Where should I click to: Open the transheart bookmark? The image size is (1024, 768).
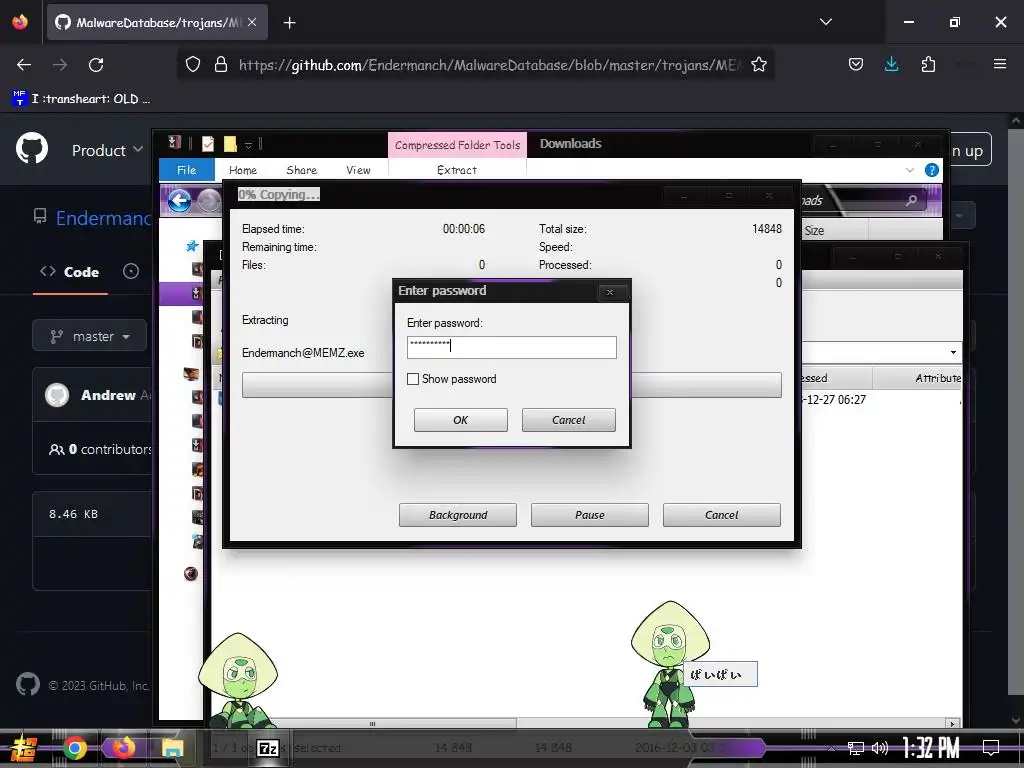point(81,99)
